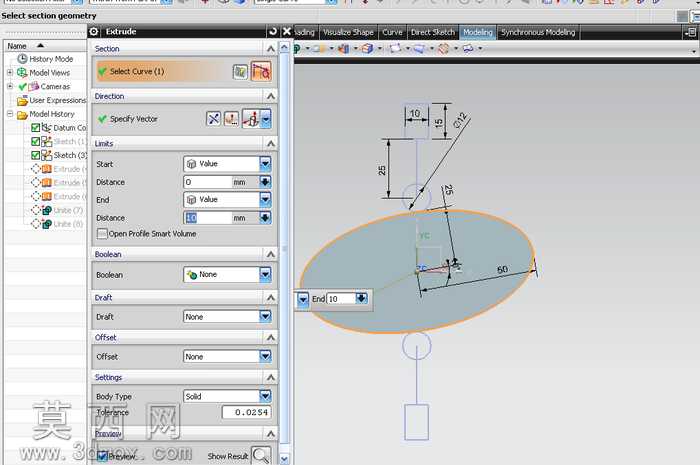Click the blue-and-red blocks toolbar icon
This screenshot has width=700, height=465.
[x=343, y=49]
